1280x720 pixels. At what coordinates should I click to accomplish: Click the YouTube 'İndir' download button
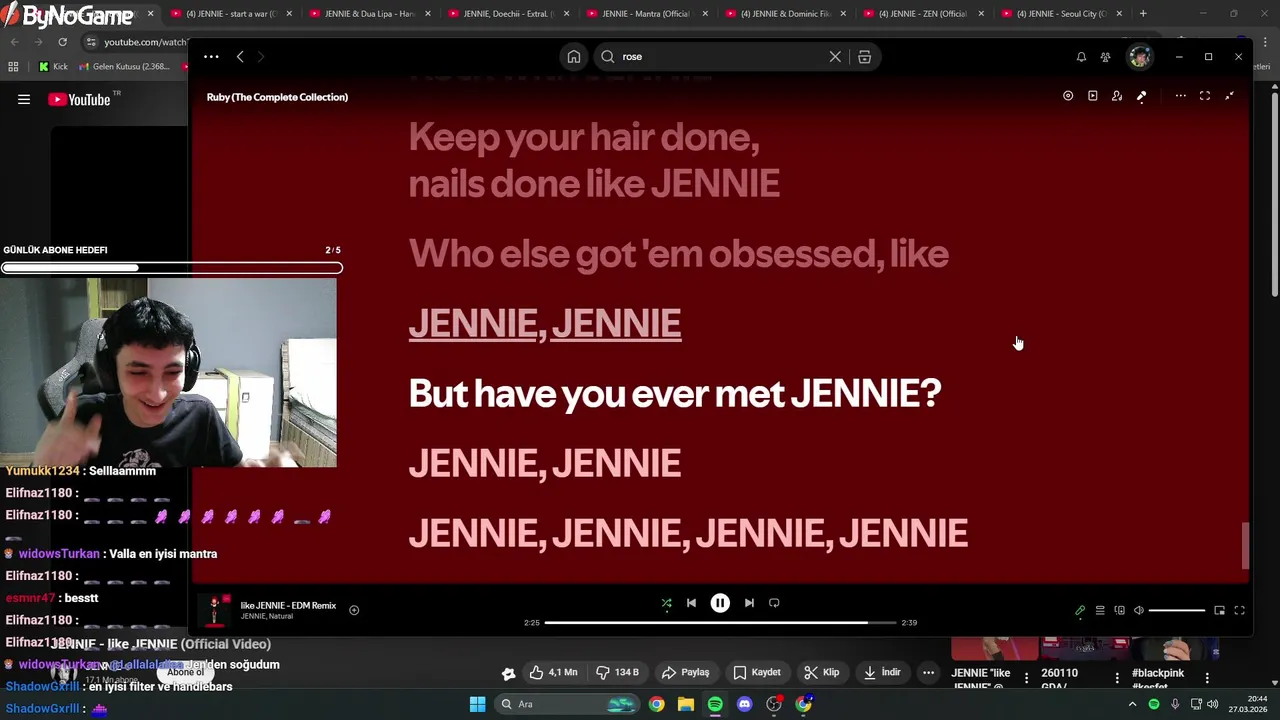coord(882,673)
